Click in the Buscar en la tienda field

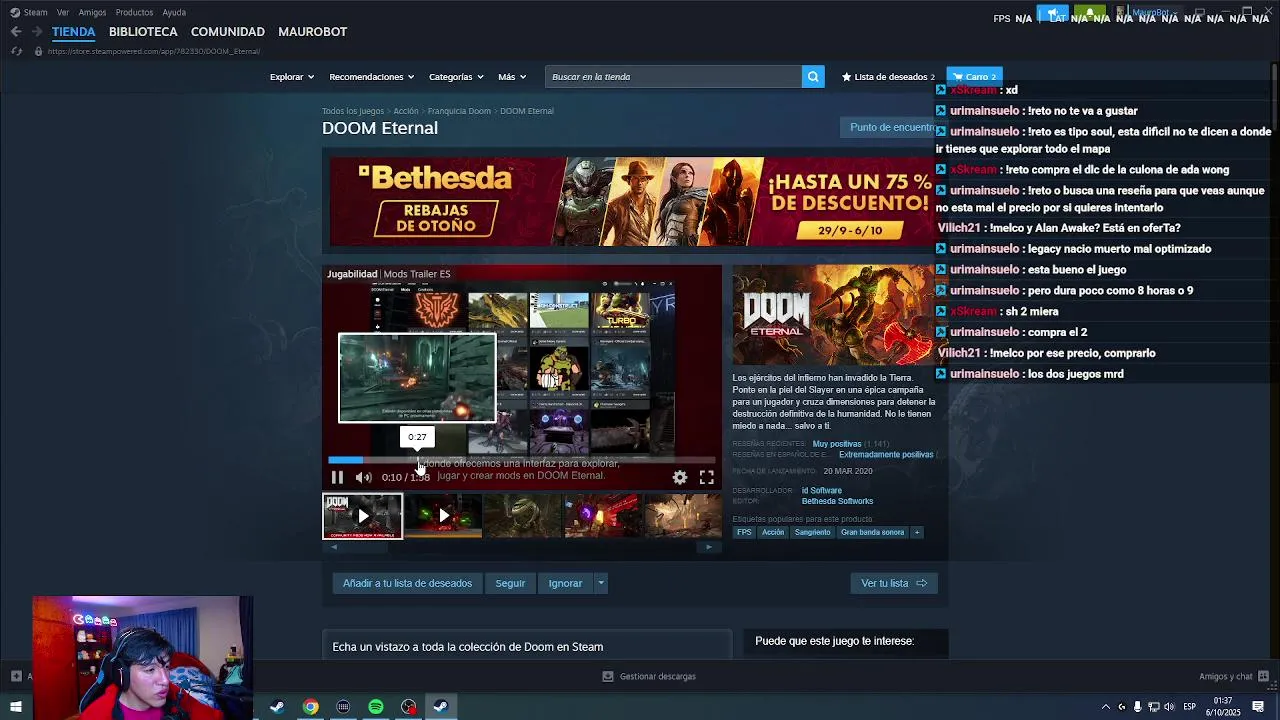pos(673,76)
